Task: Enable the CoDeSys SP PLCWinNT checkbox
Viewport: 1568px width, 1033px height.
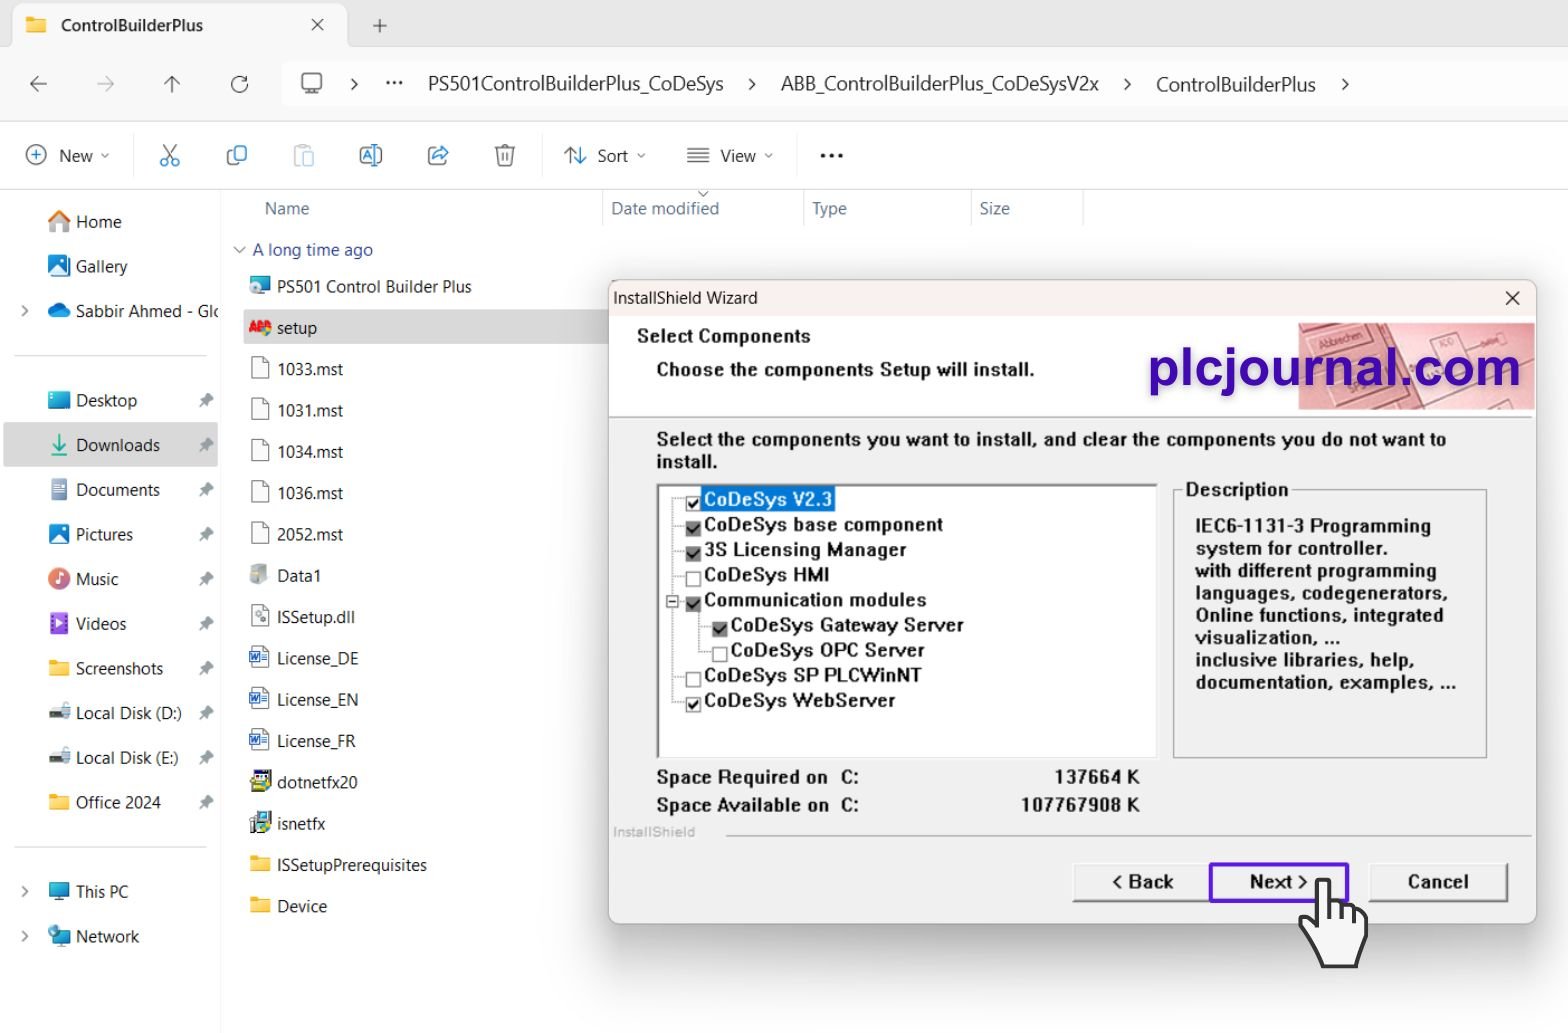Action: [693, 678]
